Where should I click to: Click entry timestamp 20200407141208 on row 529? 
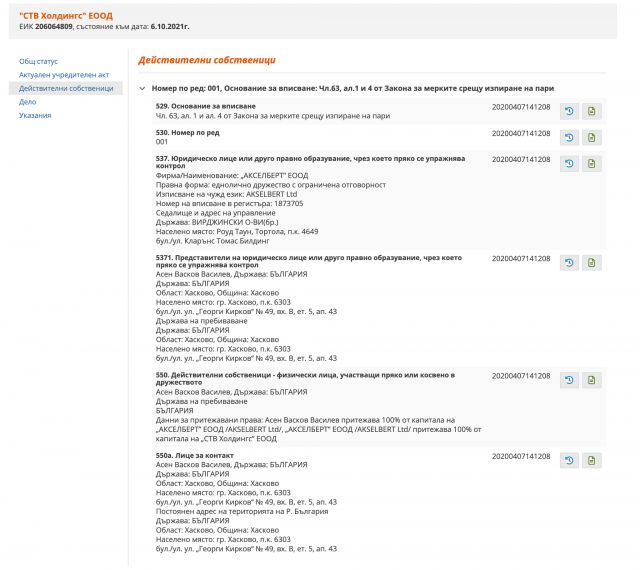(x=520, y=106)
